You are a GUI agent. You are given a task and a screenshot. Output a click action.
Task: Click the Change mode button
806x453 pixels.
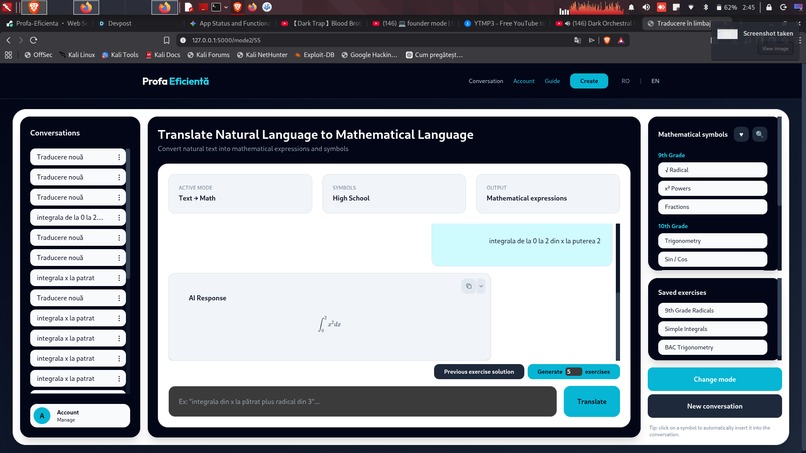715,379
